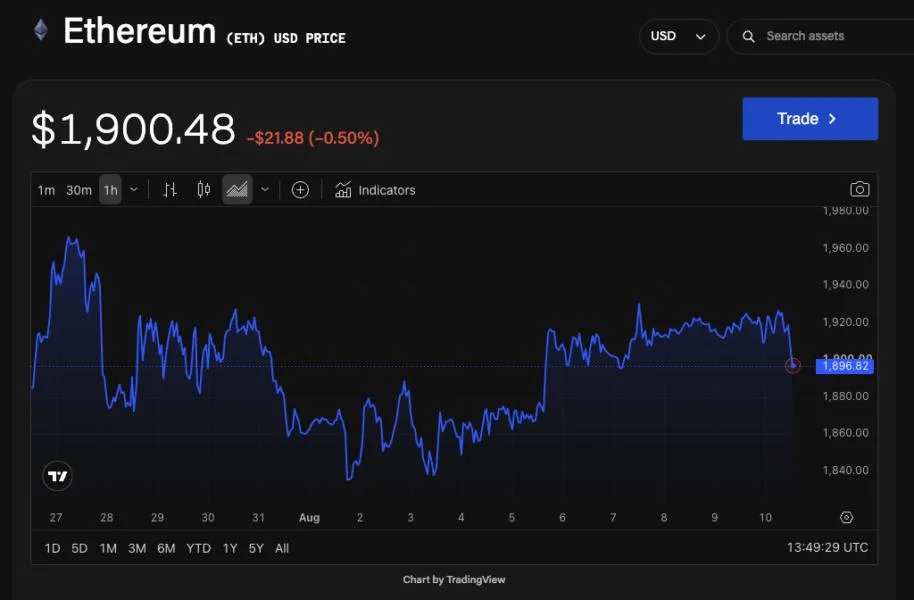Select the 1M date range

point(108,548)
